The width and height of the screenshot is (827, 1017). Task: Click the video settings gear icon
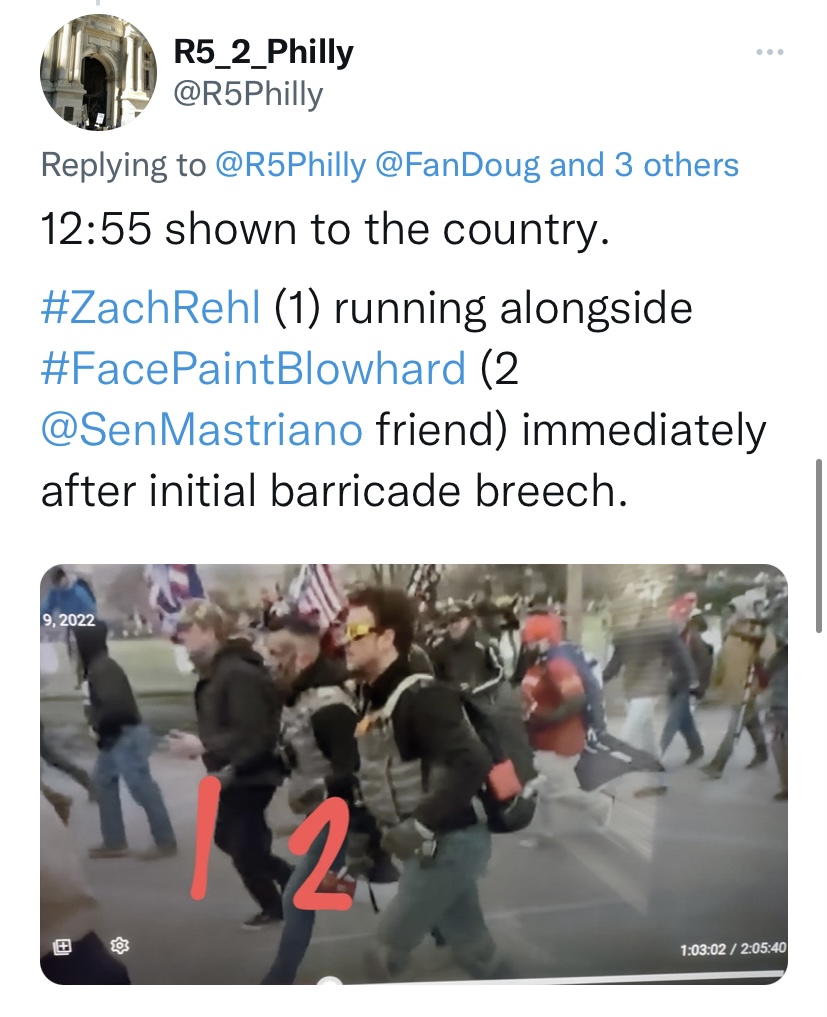[x=120, y=946]
